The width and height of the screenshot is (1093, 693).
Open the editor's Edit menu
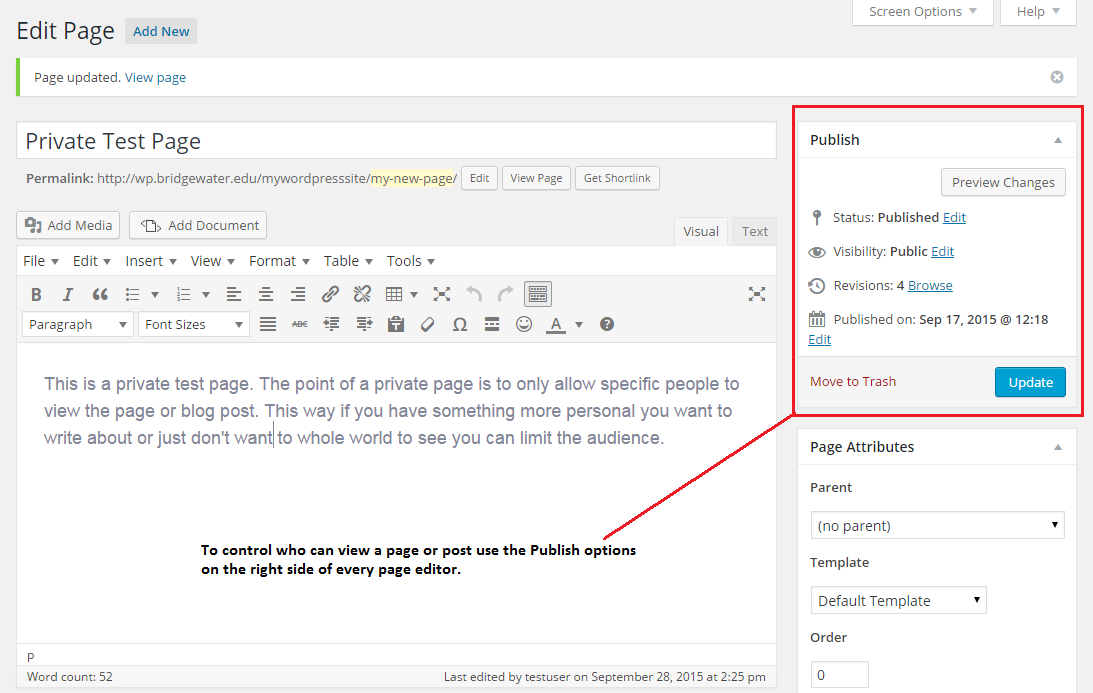[x=91, y=261]
